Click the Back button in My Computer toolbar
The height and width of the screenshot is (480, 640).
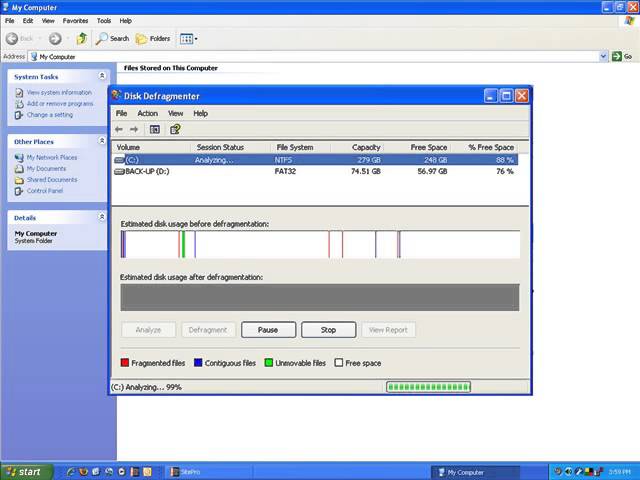pyautogui.click(x=19, y=38)
